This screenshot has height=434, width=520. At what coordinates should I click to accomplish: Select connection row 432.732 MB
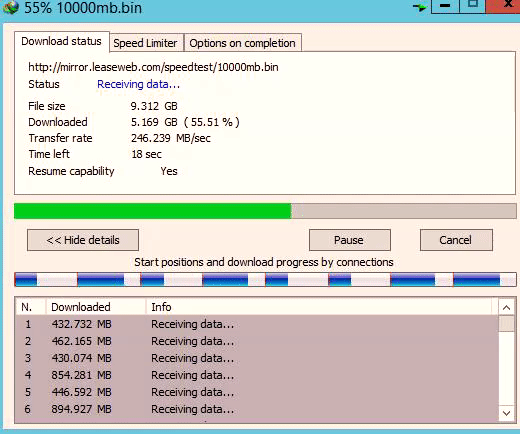tap(257, 324)
